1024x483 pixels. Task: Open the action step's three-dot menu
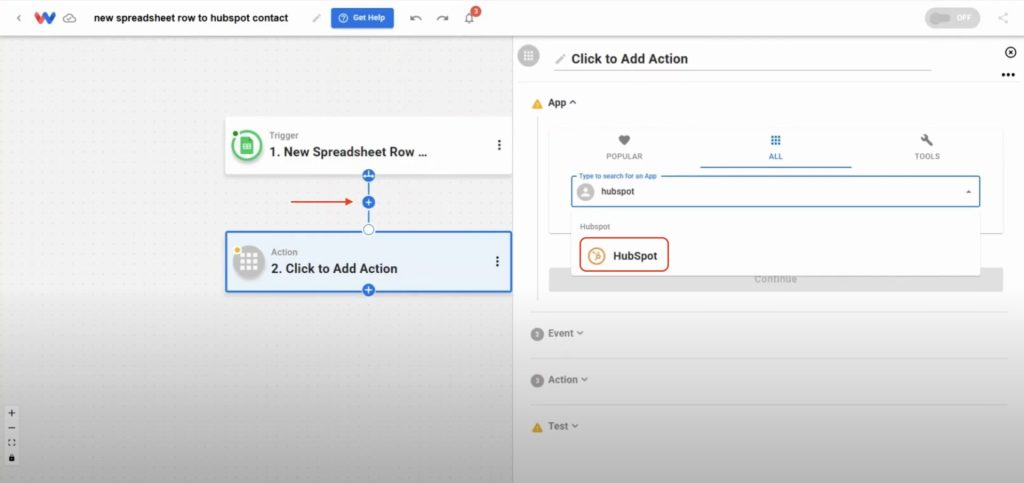(497, 262)
